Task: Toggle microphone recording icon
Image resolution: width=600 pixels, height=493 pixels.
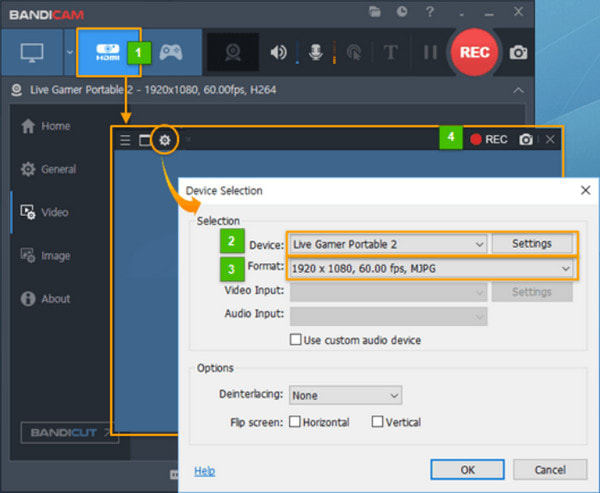Action: pyautogui.click(x=316, y=52)
